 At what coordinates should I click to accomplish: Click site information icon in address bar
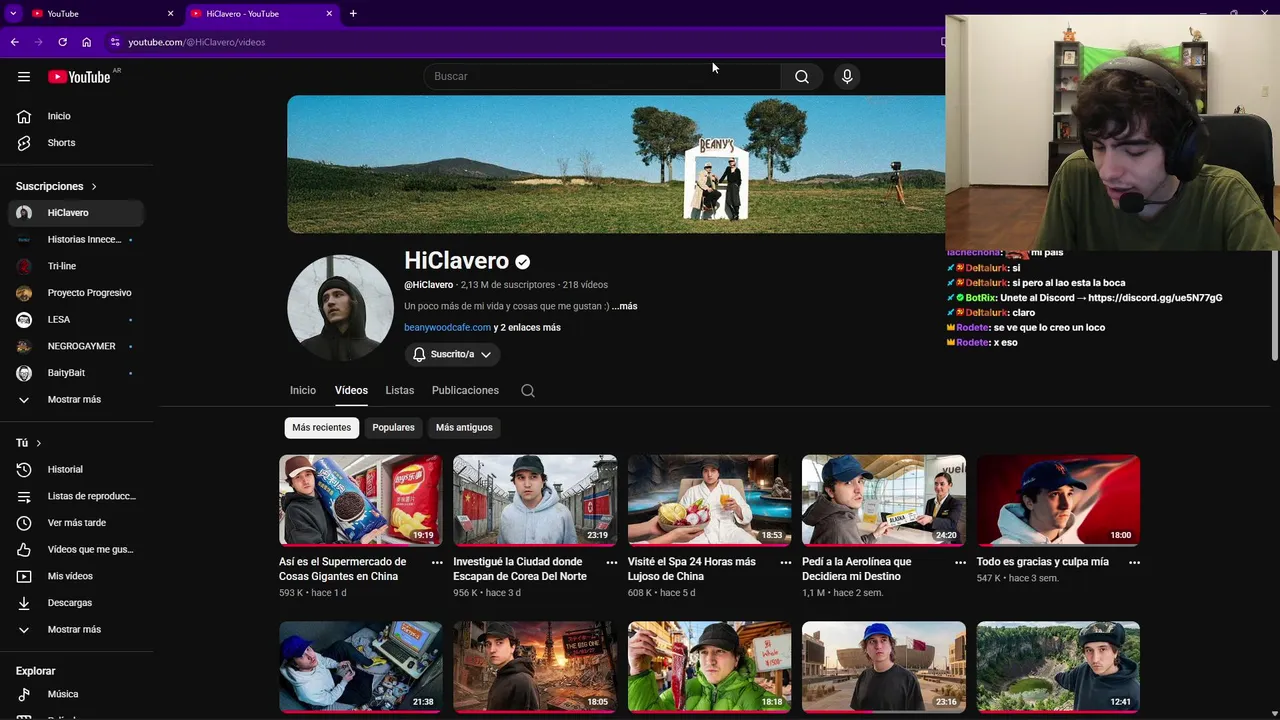115,42
